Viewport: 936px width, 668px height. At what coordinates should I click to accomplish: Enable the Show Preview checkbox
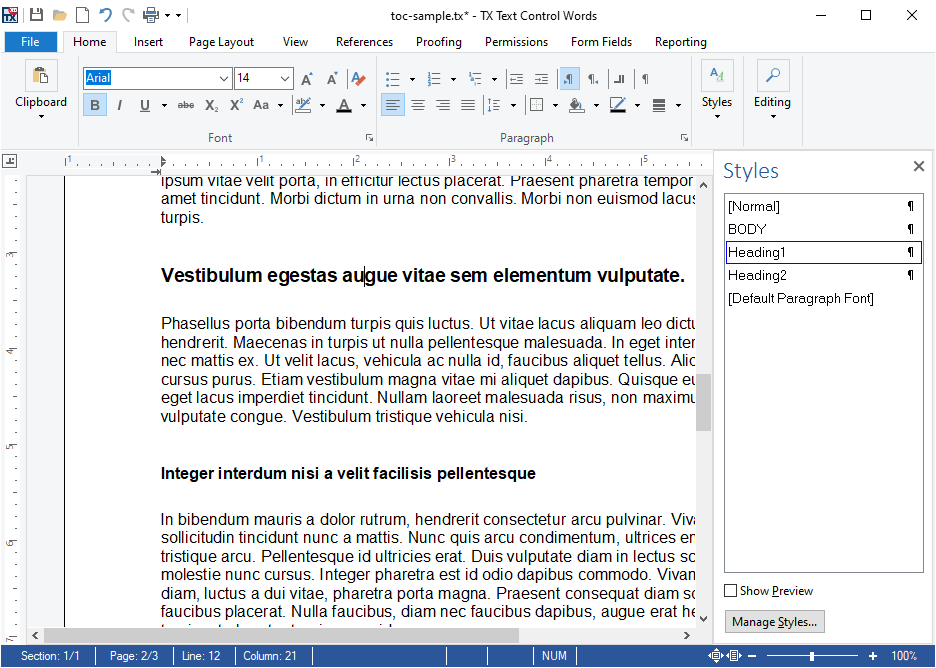tap(731, 590)
